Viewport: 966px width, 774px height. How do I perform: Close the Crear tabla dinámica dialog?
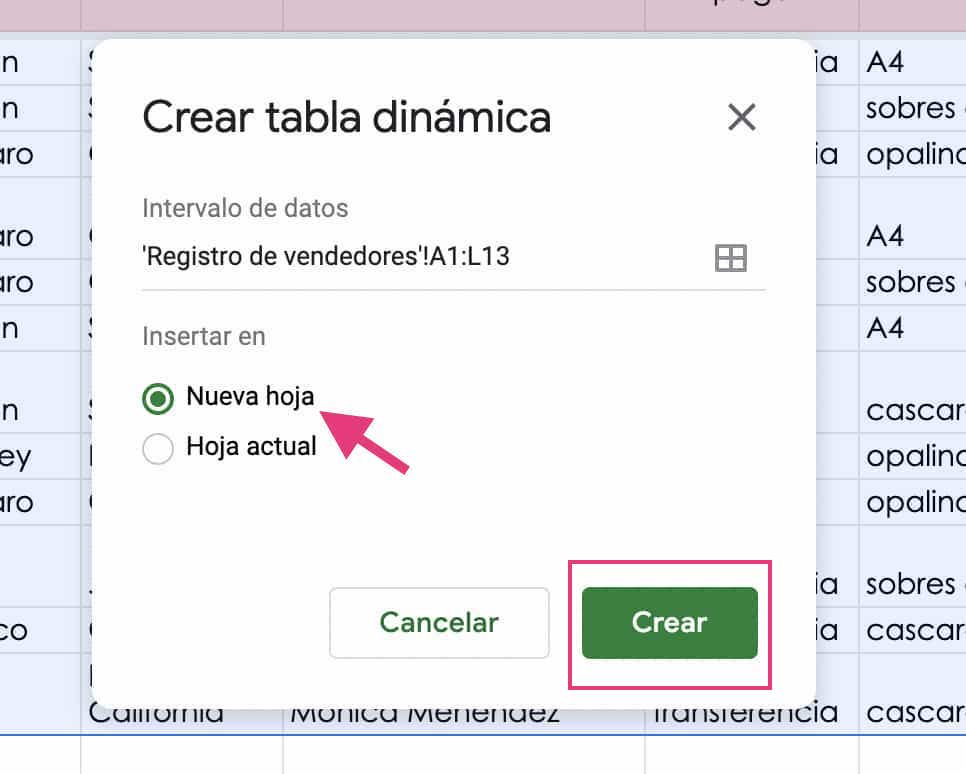[741, 117]
